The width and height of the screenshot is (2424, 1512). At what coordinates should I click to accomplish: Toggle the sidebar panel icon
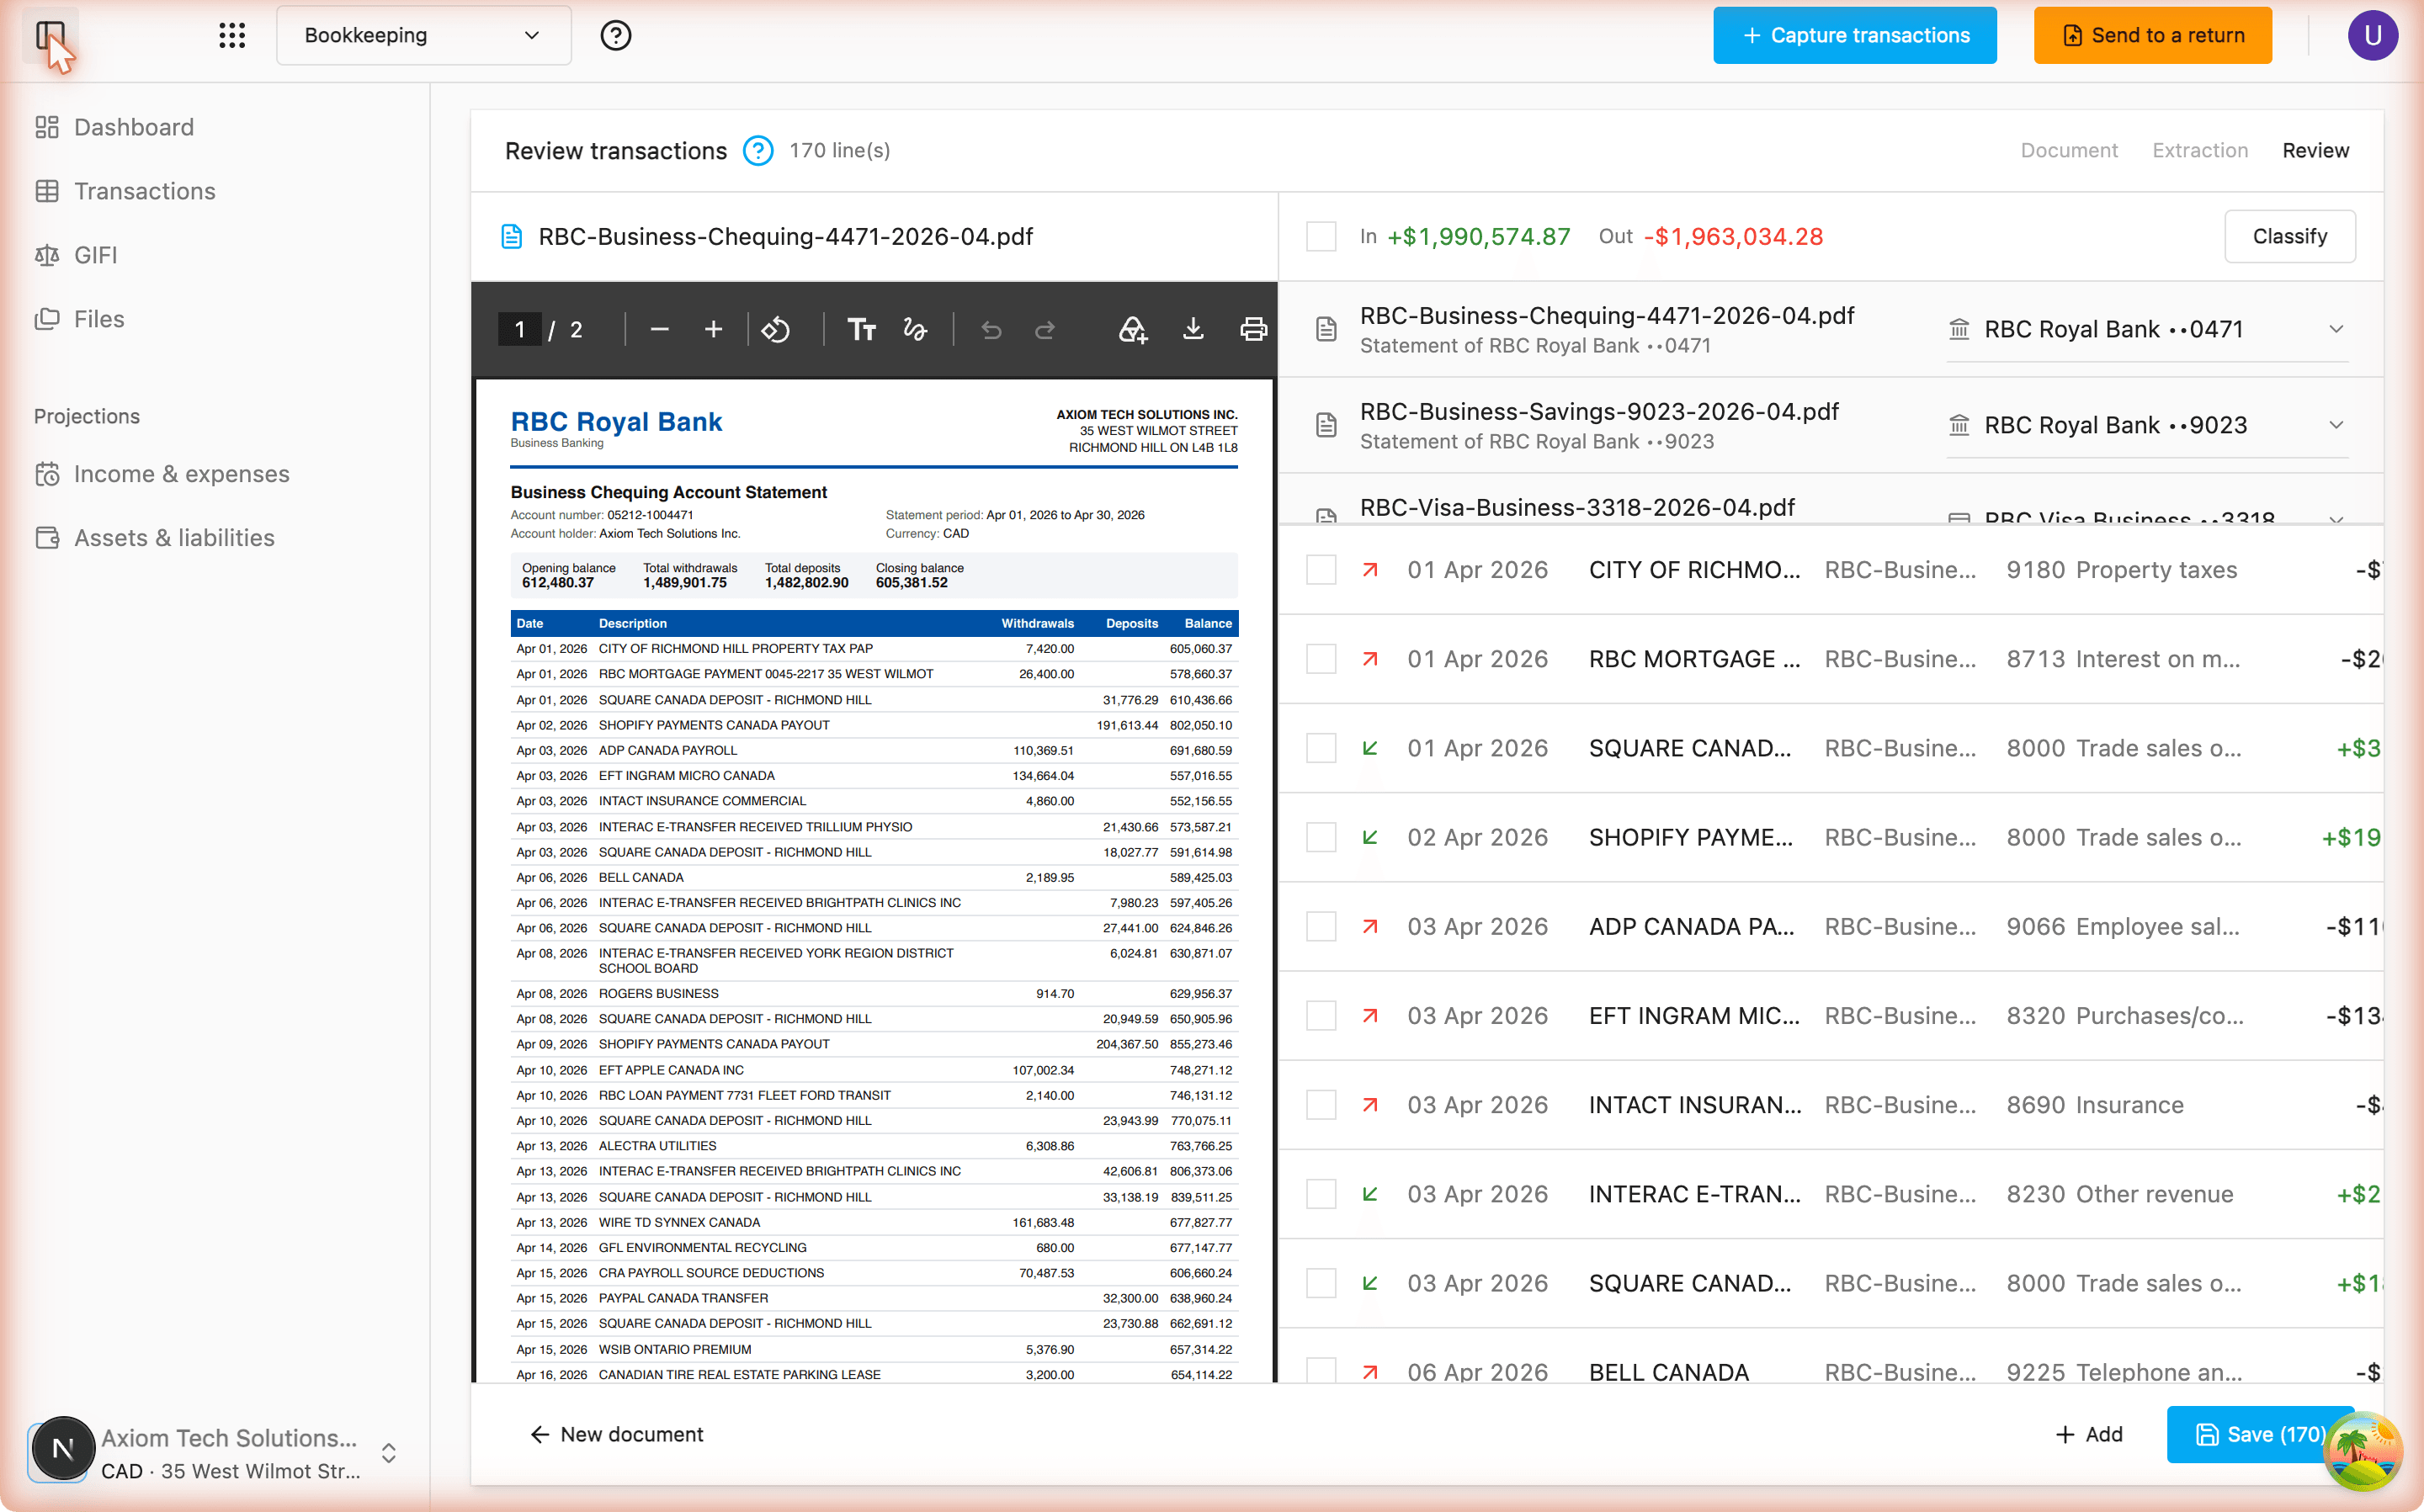tap(50, 36)
